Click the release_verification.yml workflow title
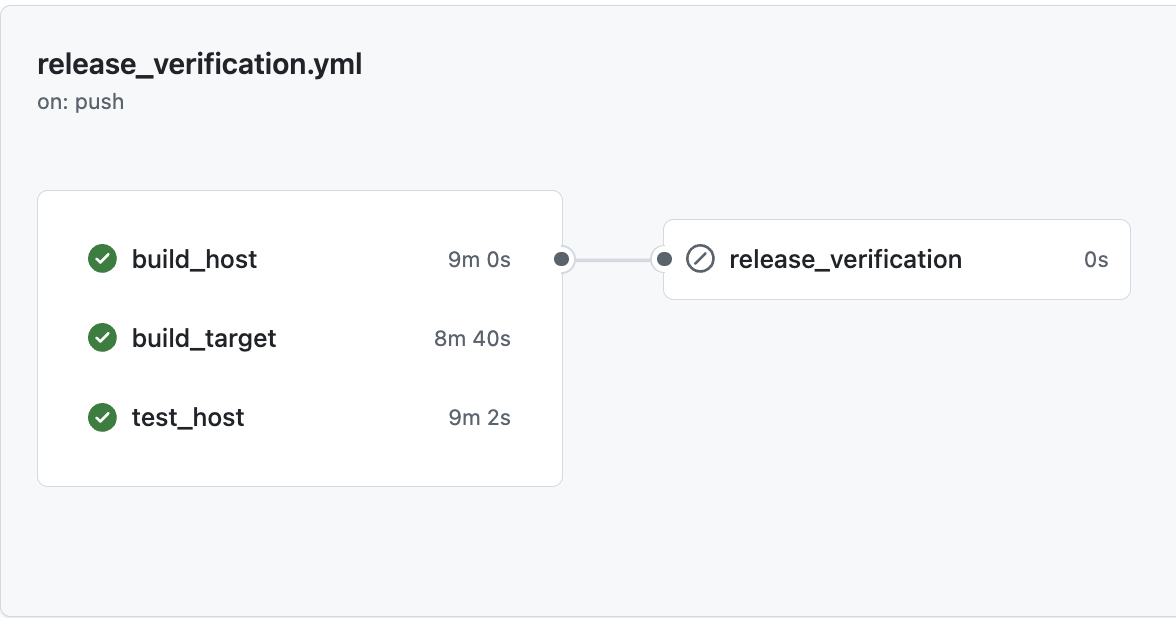1176x618 pixels. tap(199, 64)
